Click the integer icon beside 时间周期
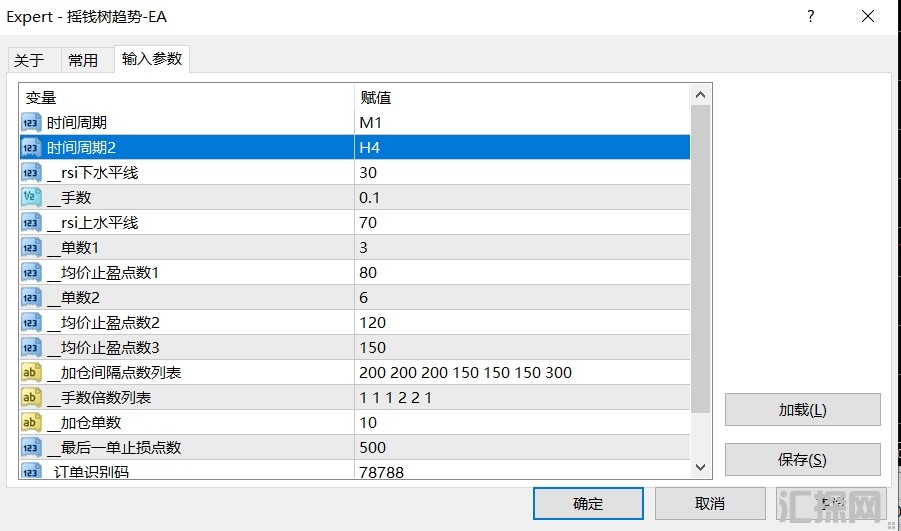This screenshot has height=531, width=901. pos(31,123)
